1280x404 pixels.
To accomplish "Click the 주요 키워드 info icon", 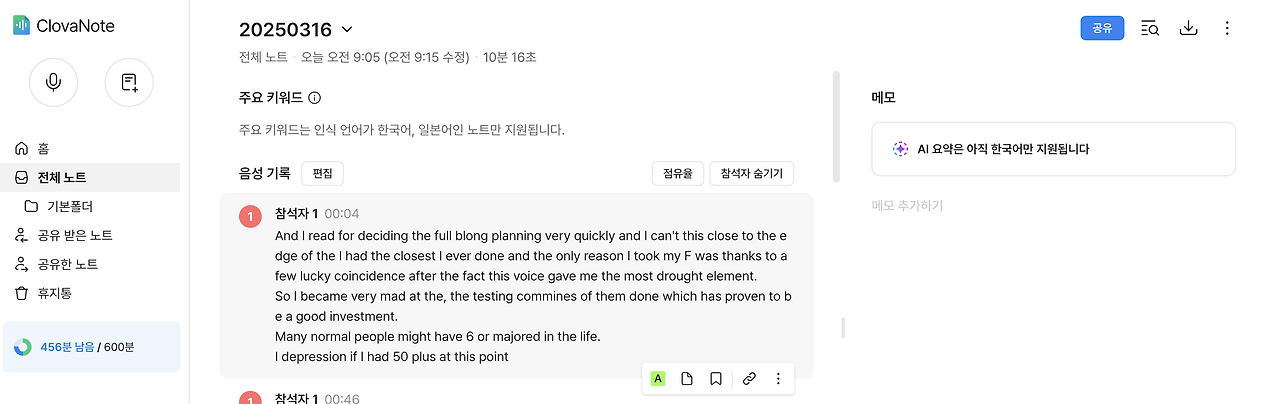I will (314, 98).
